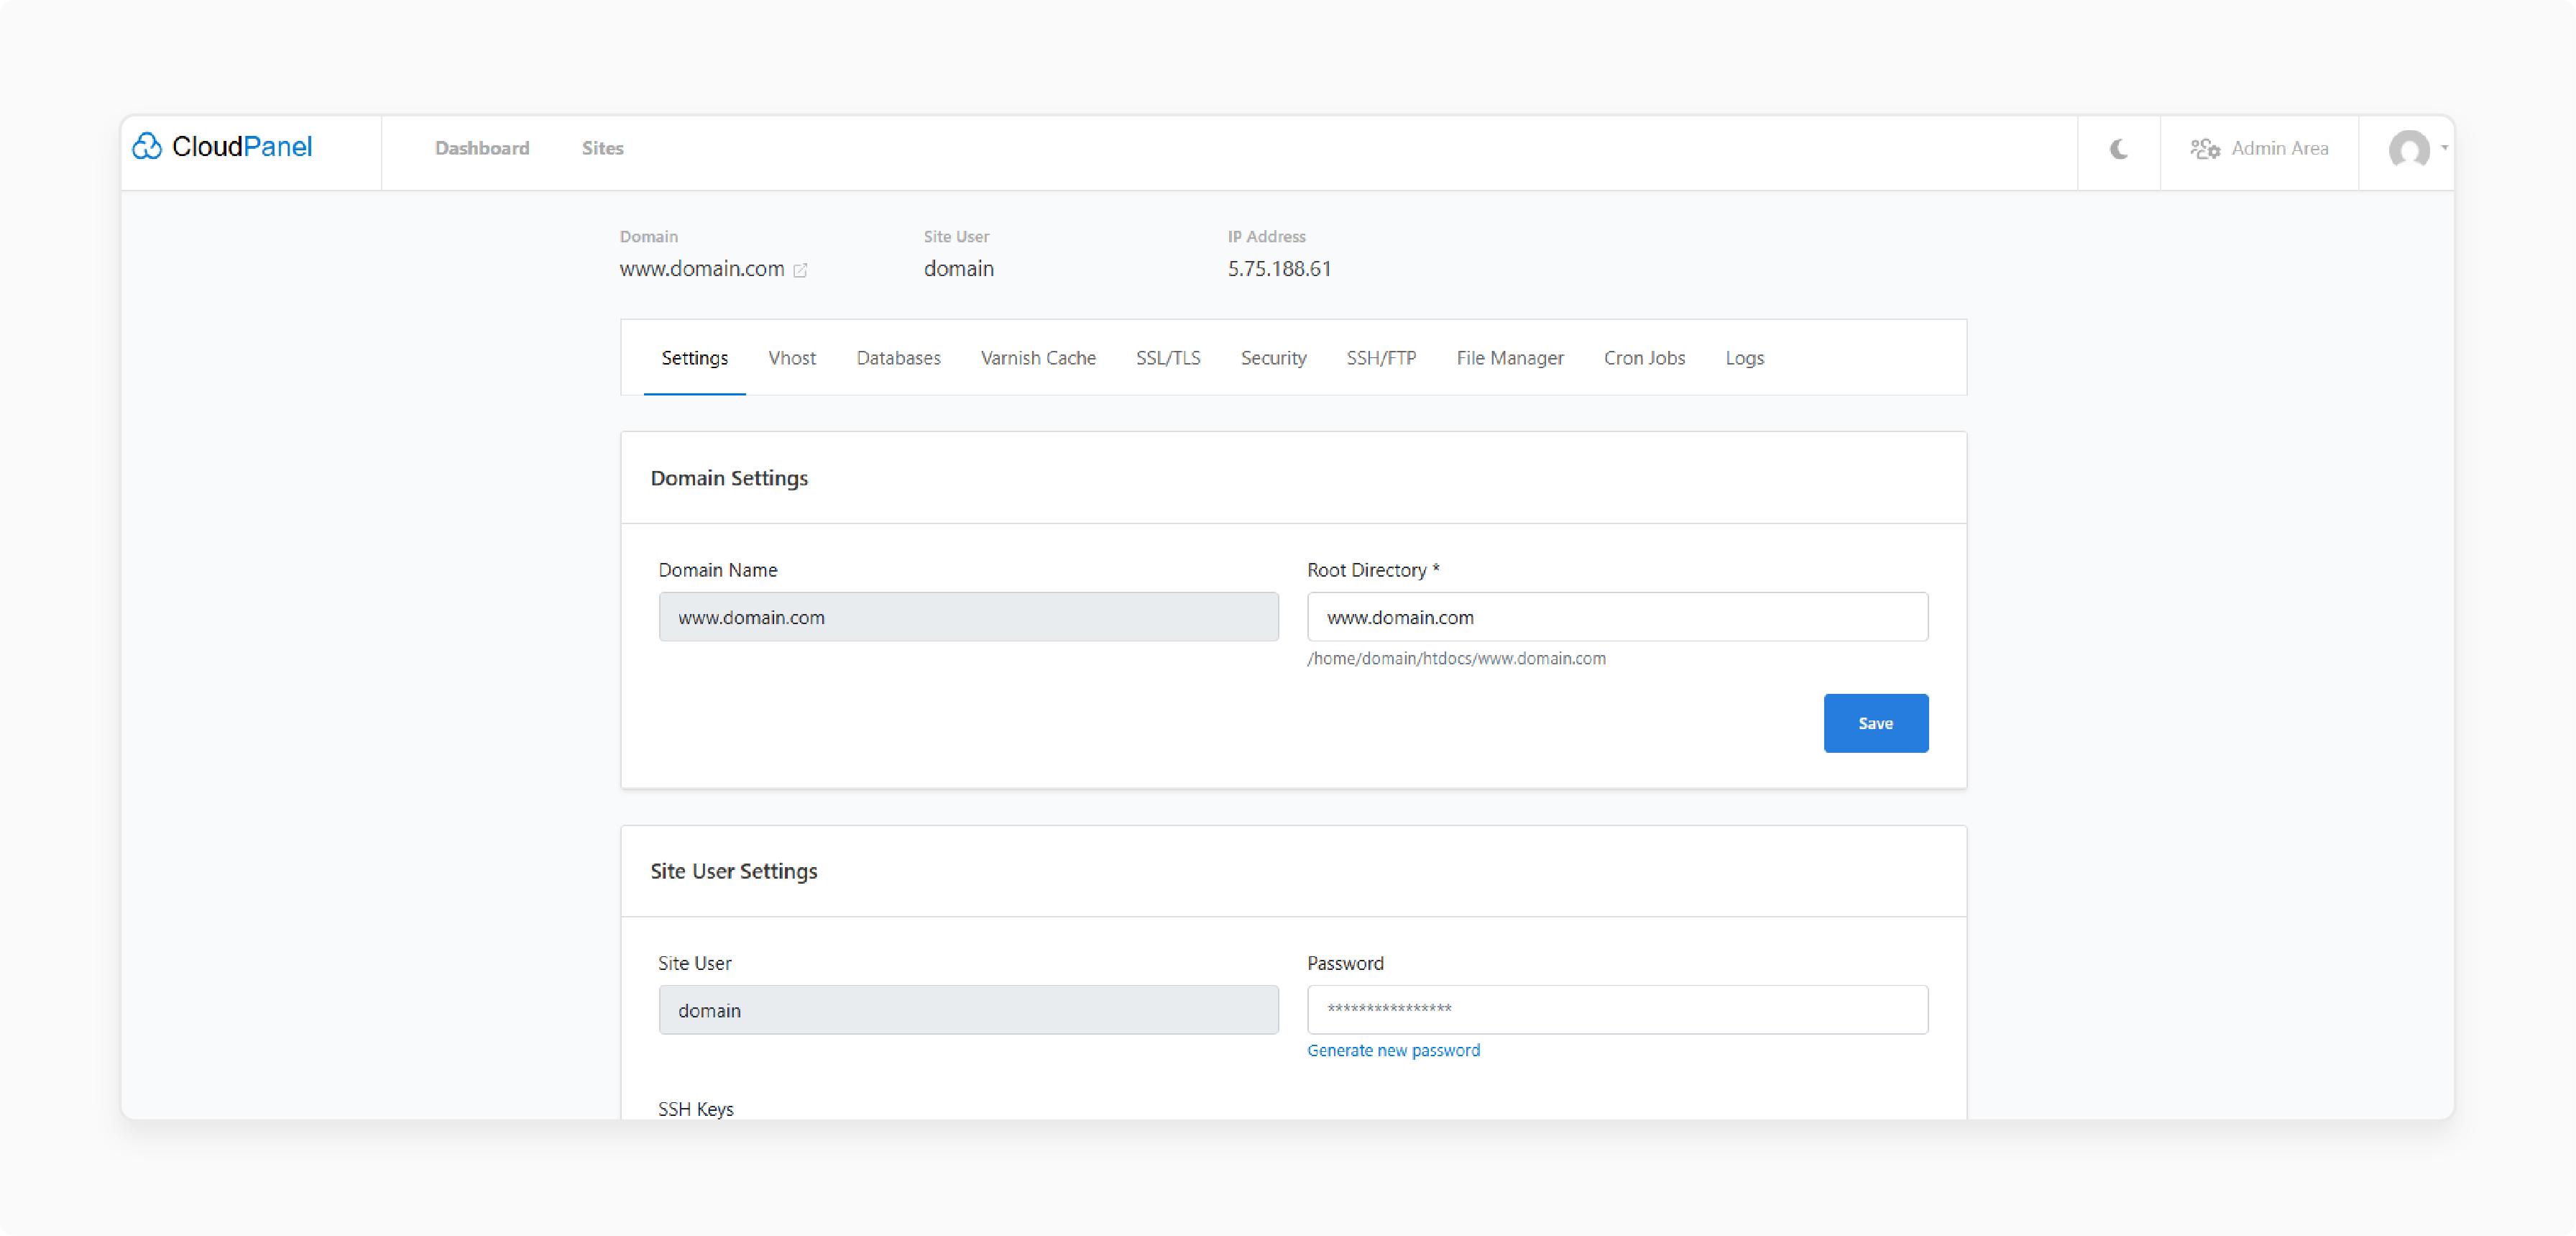This screenshot has width=2576, height=1236.
Task: Click the user avatar icon
Action: pos(2408,150)
